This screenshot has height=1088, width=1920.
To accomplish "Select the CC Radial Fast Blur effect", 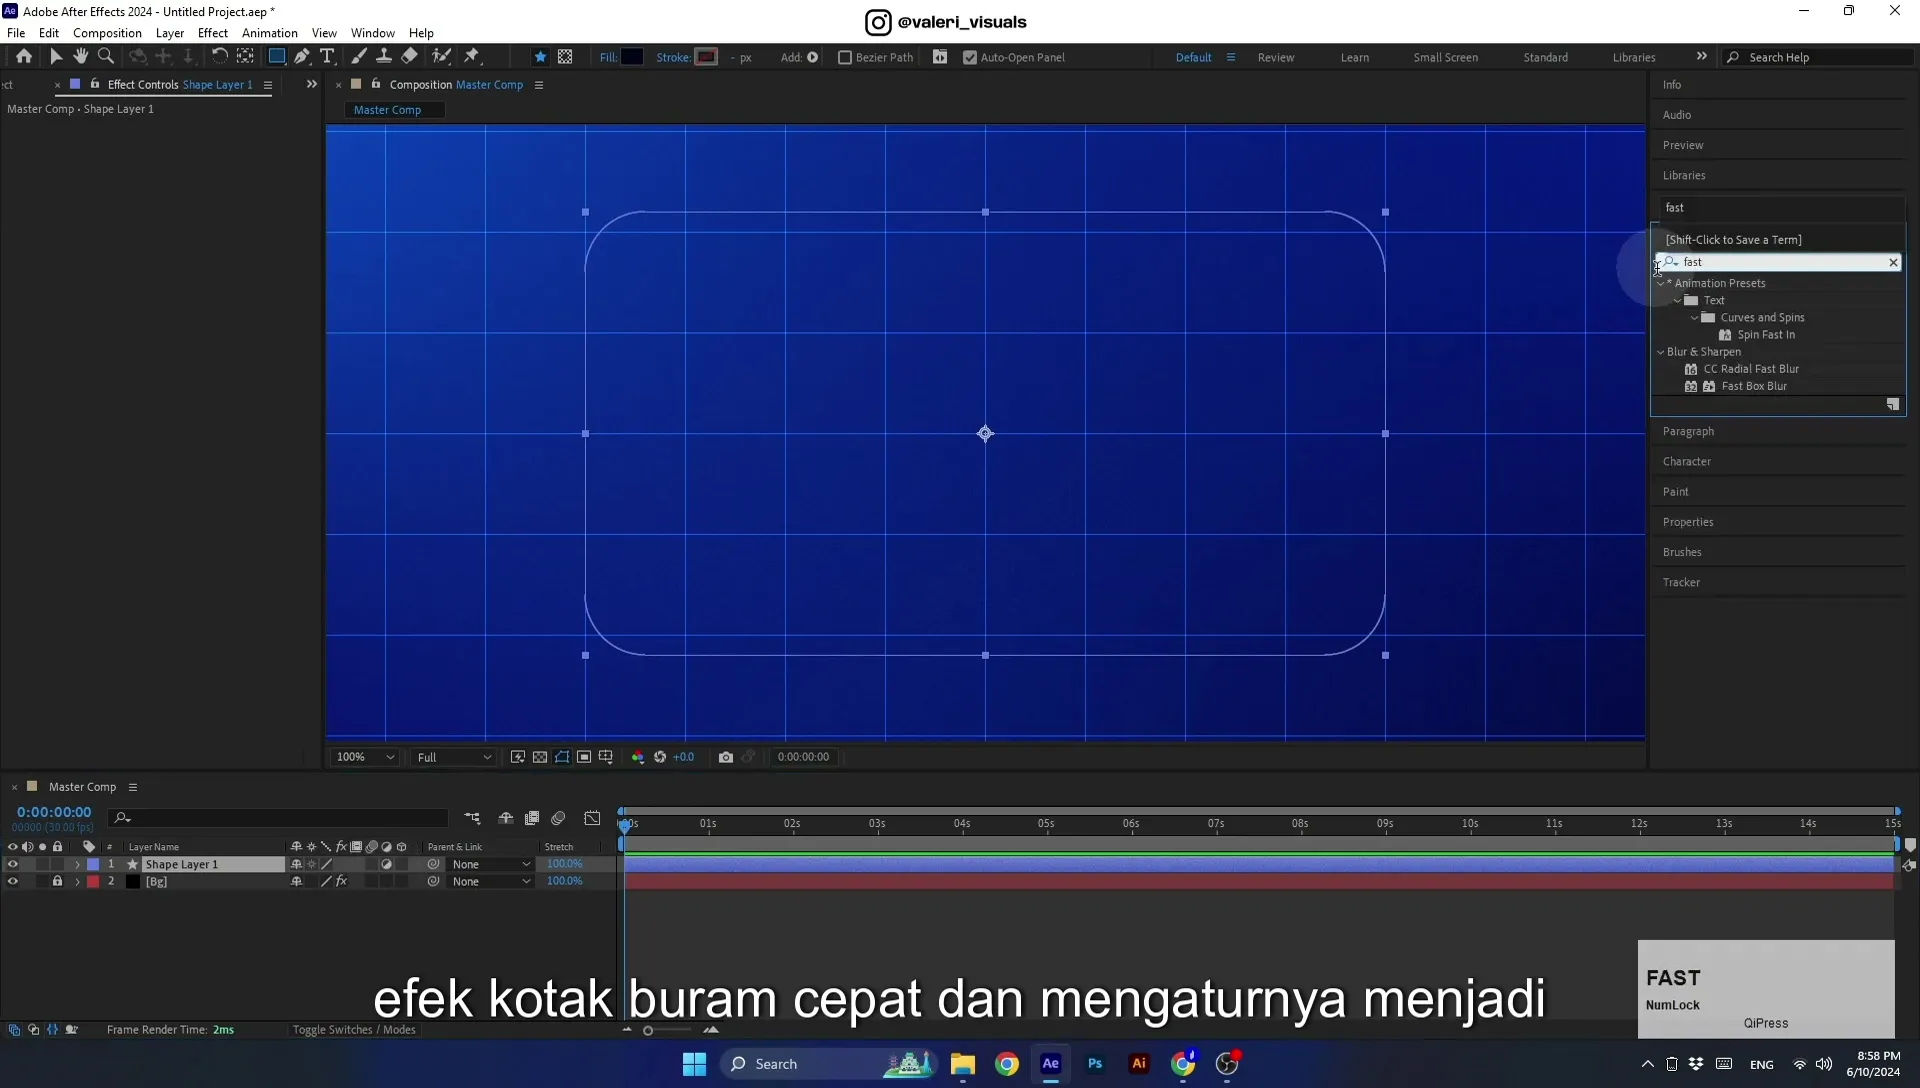I will (1751, 369).
